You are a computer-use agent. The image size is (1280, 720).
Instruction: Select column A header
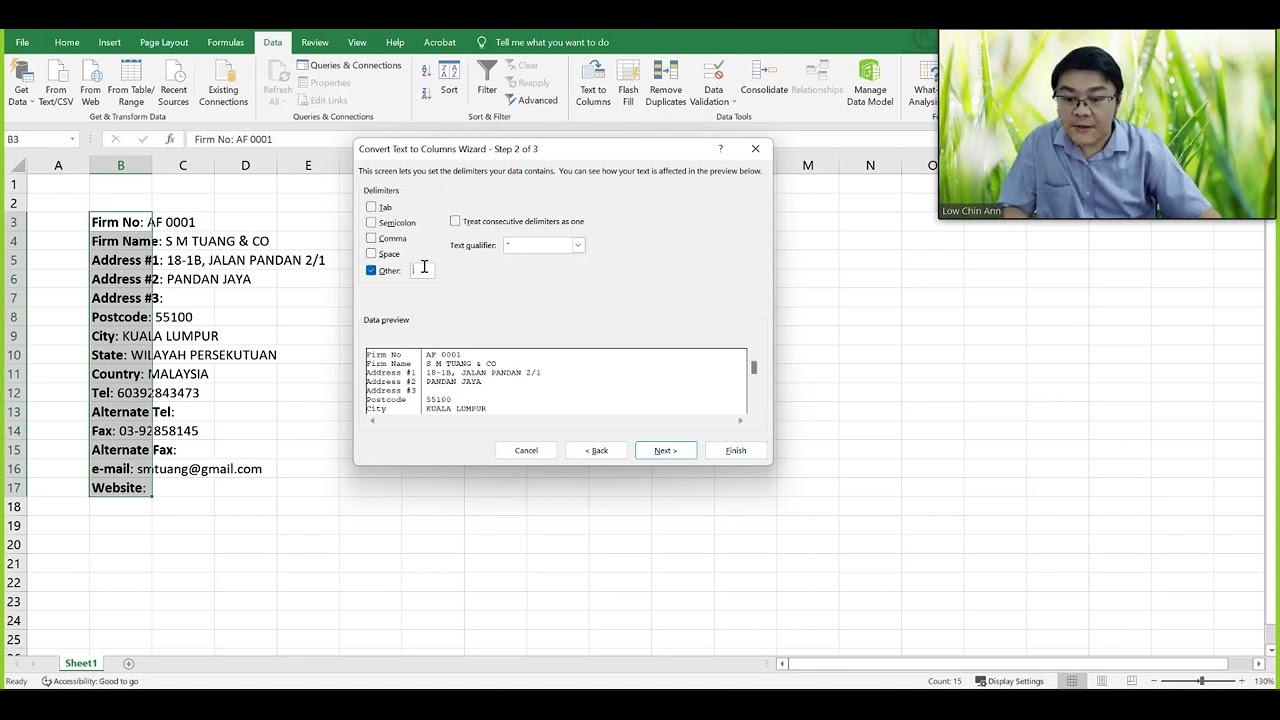coord(58,165)
